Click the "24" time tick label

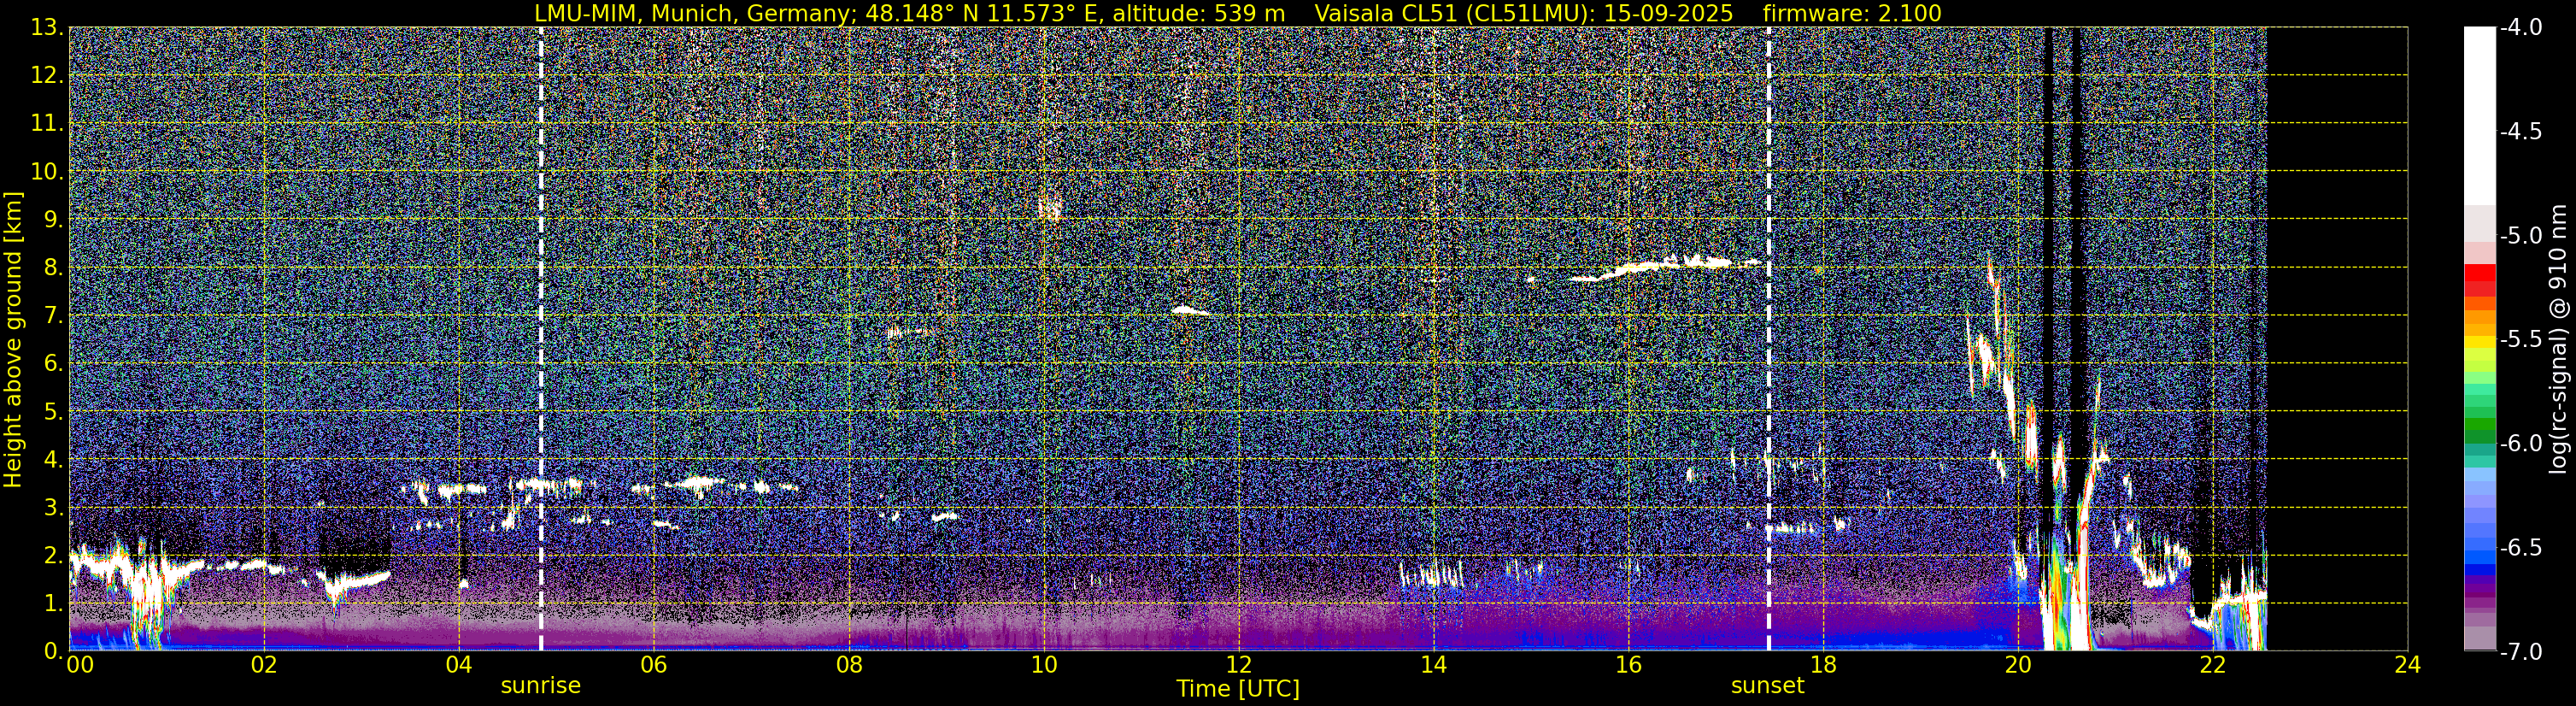click(x=2408, y=665)
